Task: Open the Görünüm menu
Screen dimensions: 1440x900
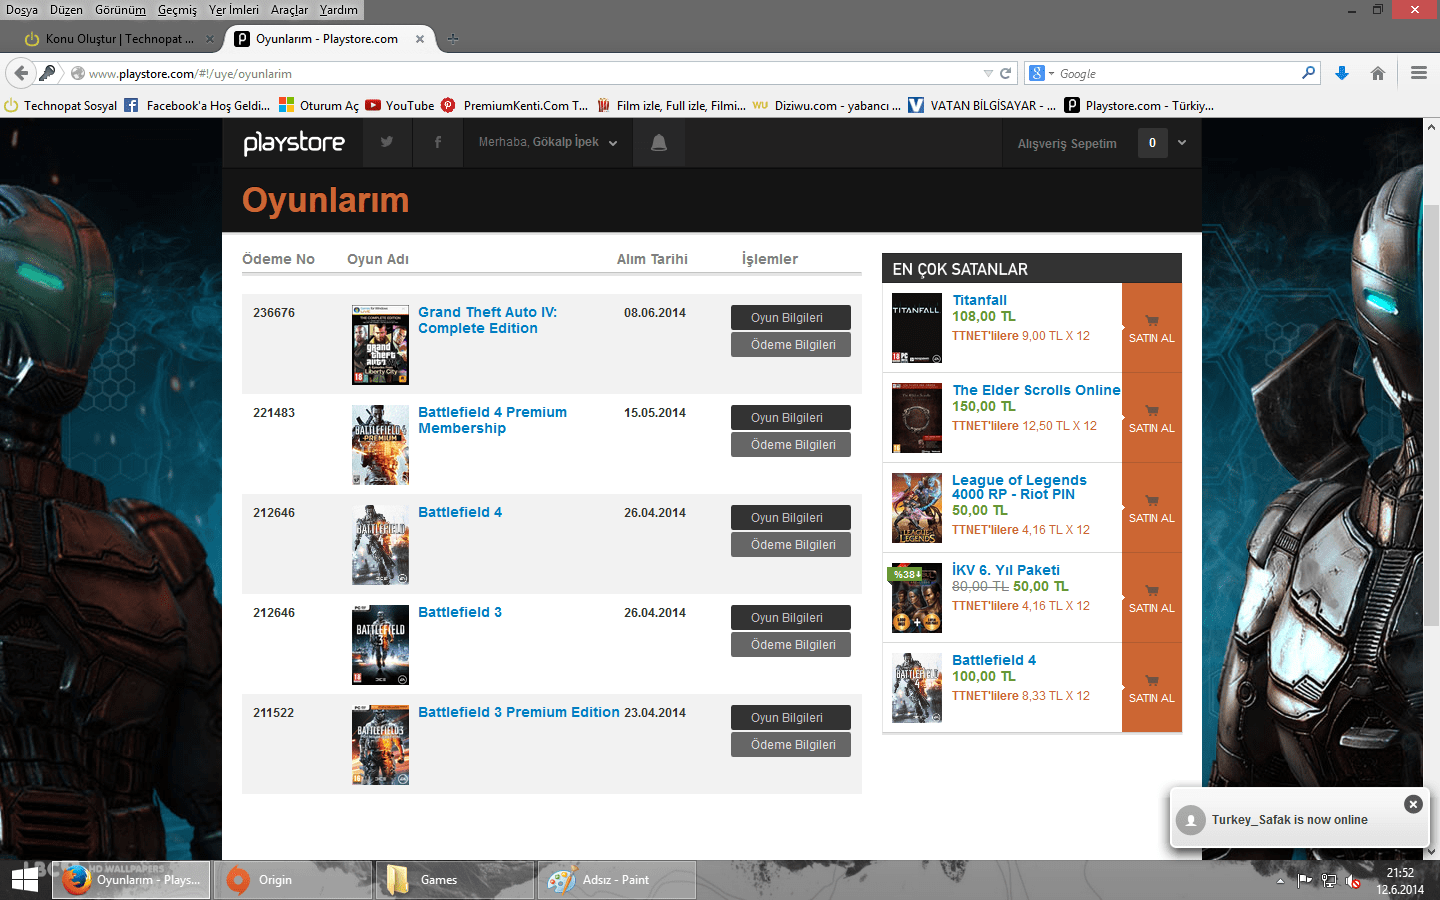Action: tap(120, 10)
